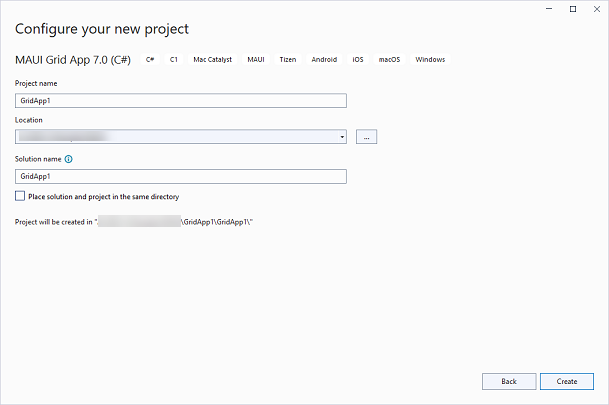Click the C1 tag
The height and width of the screenshot is (405, 609).
(x=173, y=60)
